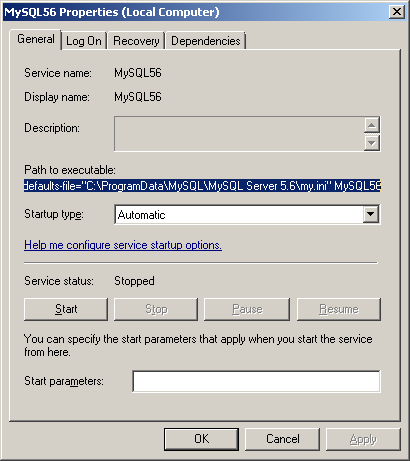
Task: Open the Dependencies tab
Action: tap(205, 41)
